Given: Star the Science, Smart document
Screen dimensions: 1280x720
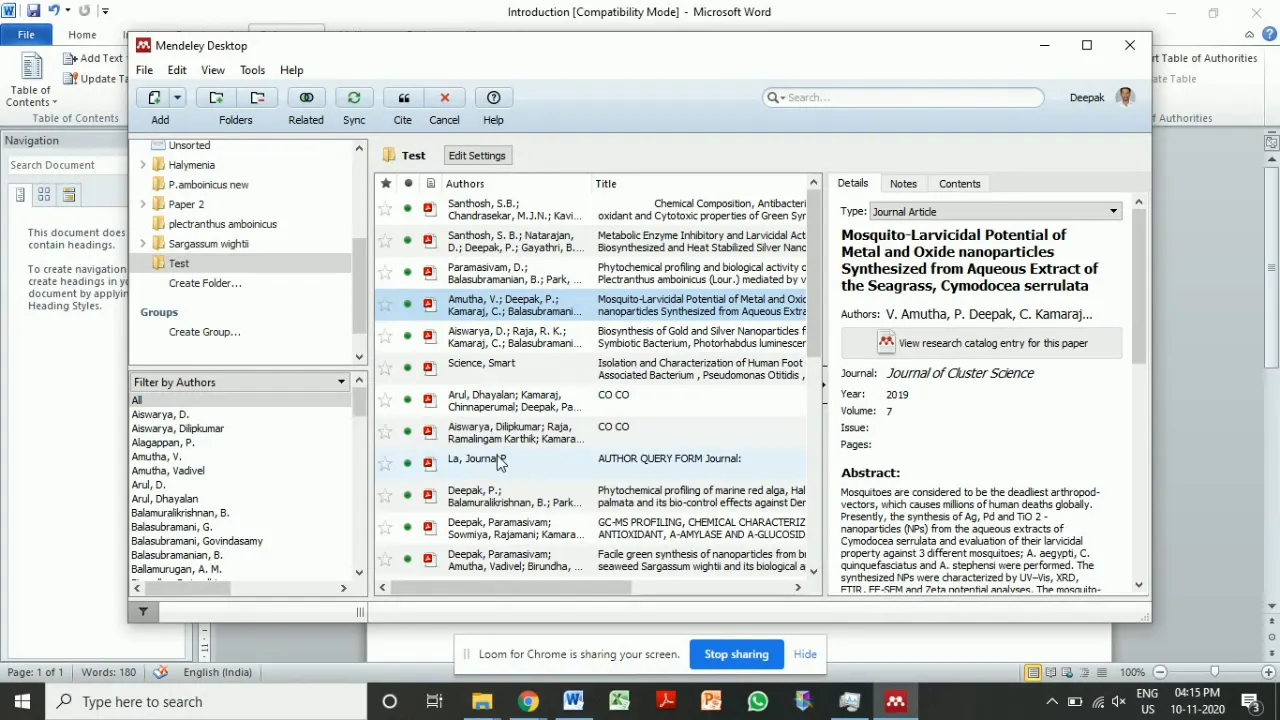Looking at the screenshot, I should [385, 368].
